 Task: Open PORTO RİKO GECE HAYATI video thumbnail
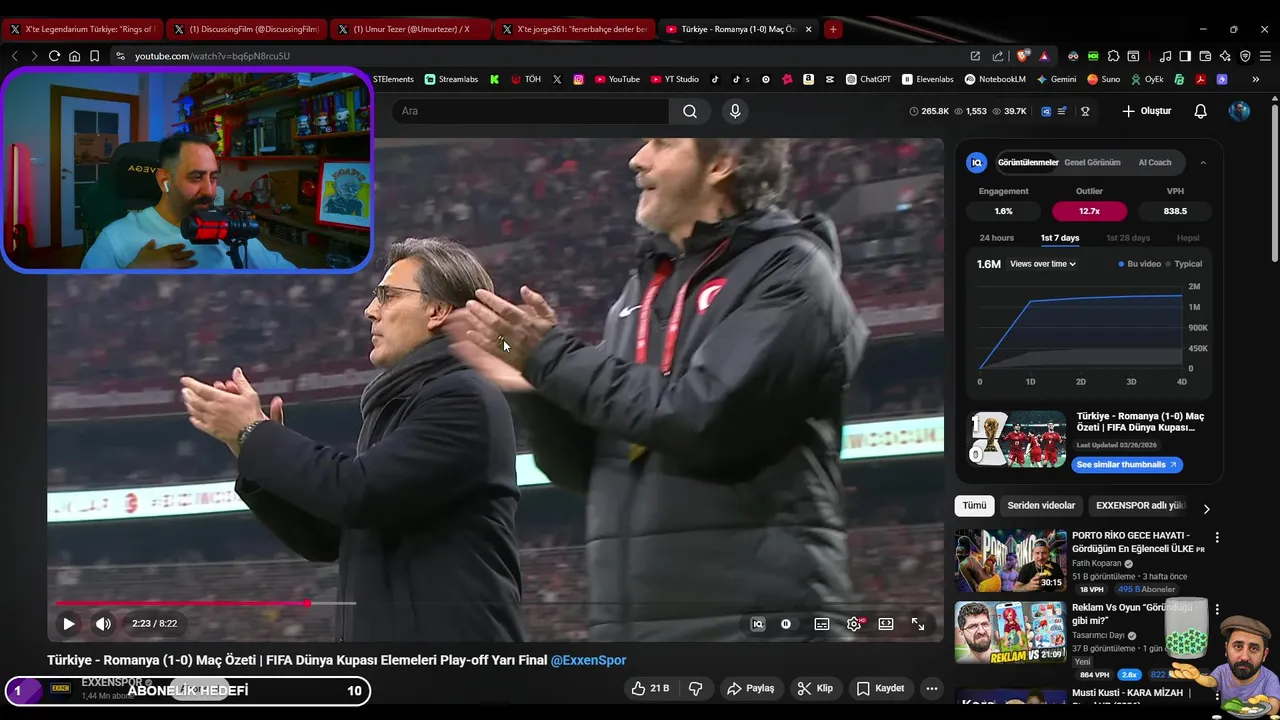pyautogui.click(x=1010, y=561)
